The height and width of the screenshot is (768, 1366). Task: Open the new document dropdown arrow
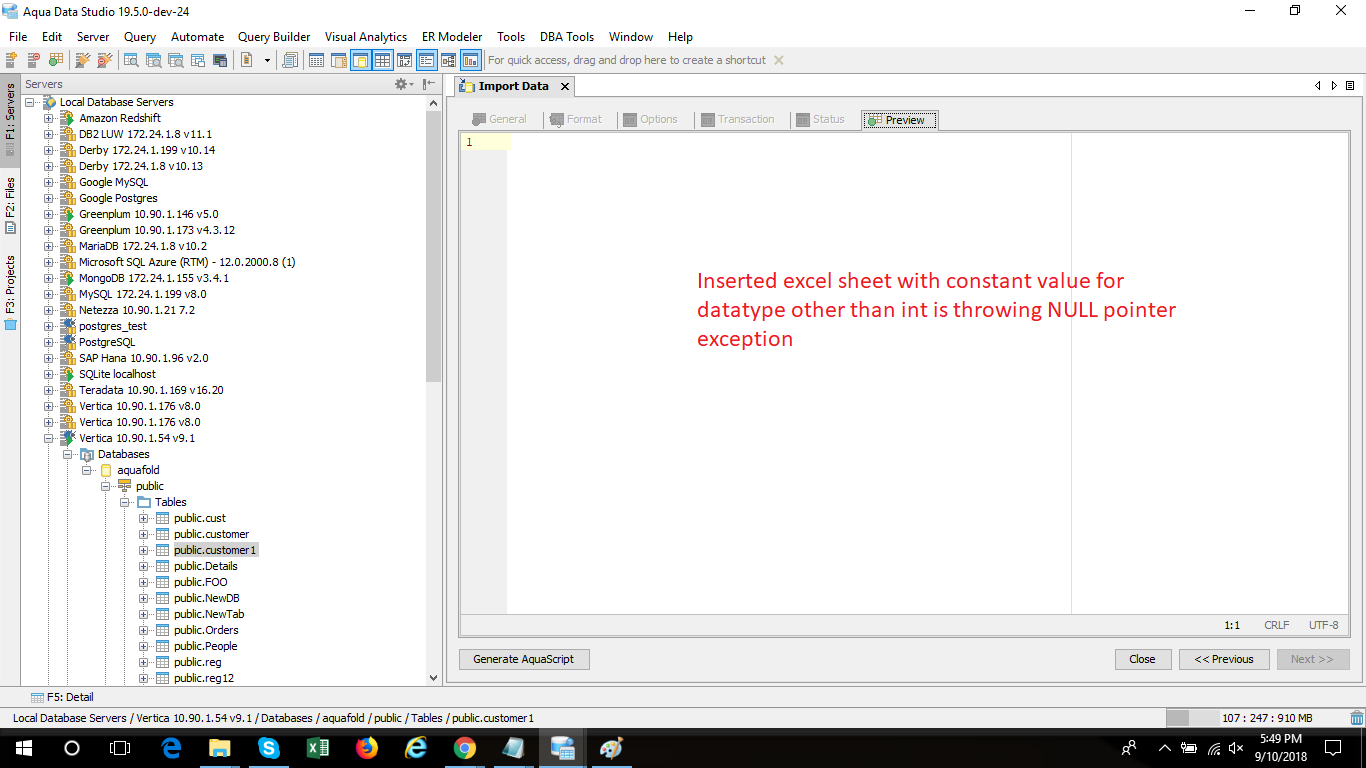point(267,61)
